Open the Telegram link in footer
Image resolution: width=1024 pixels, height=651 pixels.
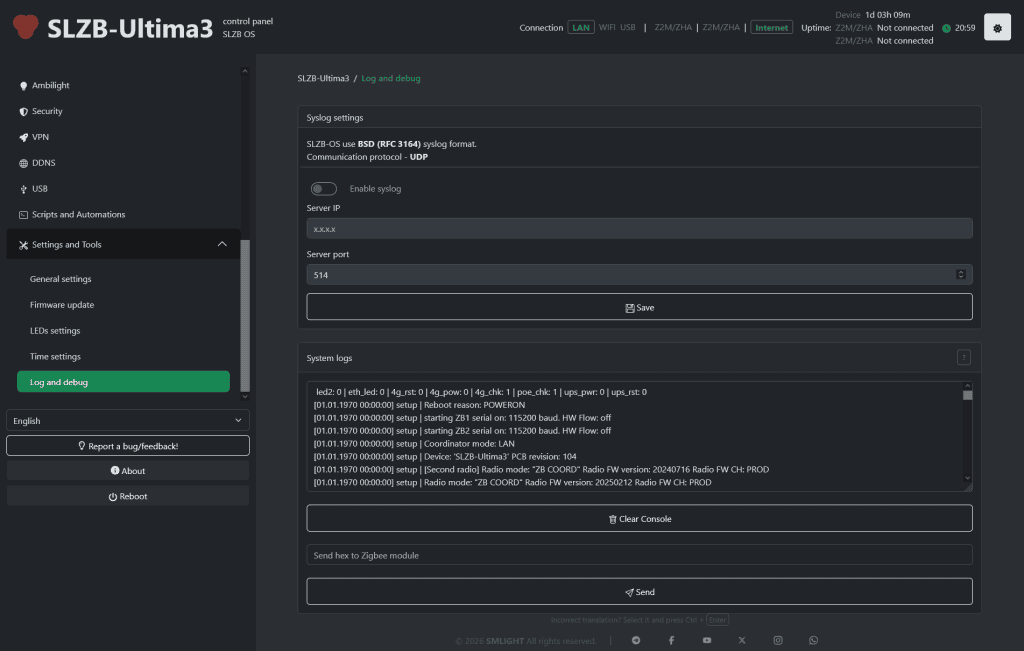click(636, 640)
